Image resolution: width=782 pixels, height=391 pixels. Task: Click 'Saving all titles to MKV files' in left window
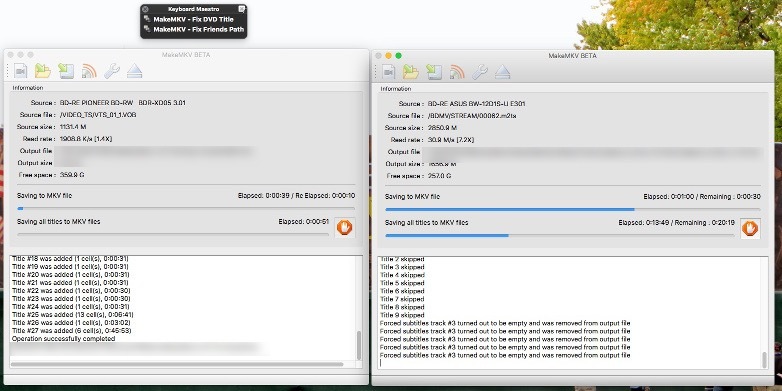click(x=58, y=221)
